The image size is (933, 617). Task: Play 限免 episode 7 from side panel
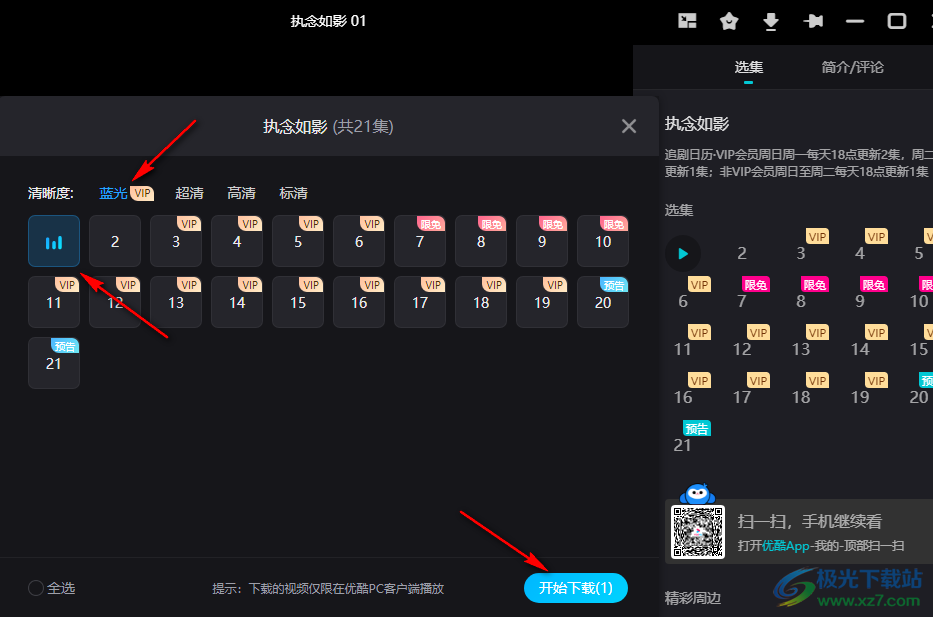(x=742, y=301)
